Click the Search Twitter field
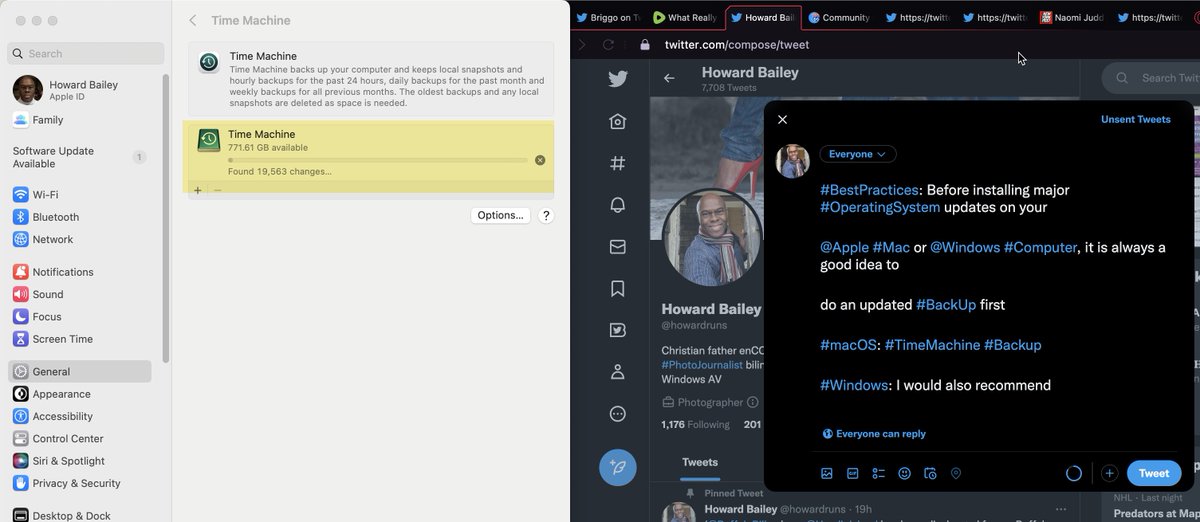This screenshot has height=522, width=1200. pyautogui.click(x=1150, y=78)
